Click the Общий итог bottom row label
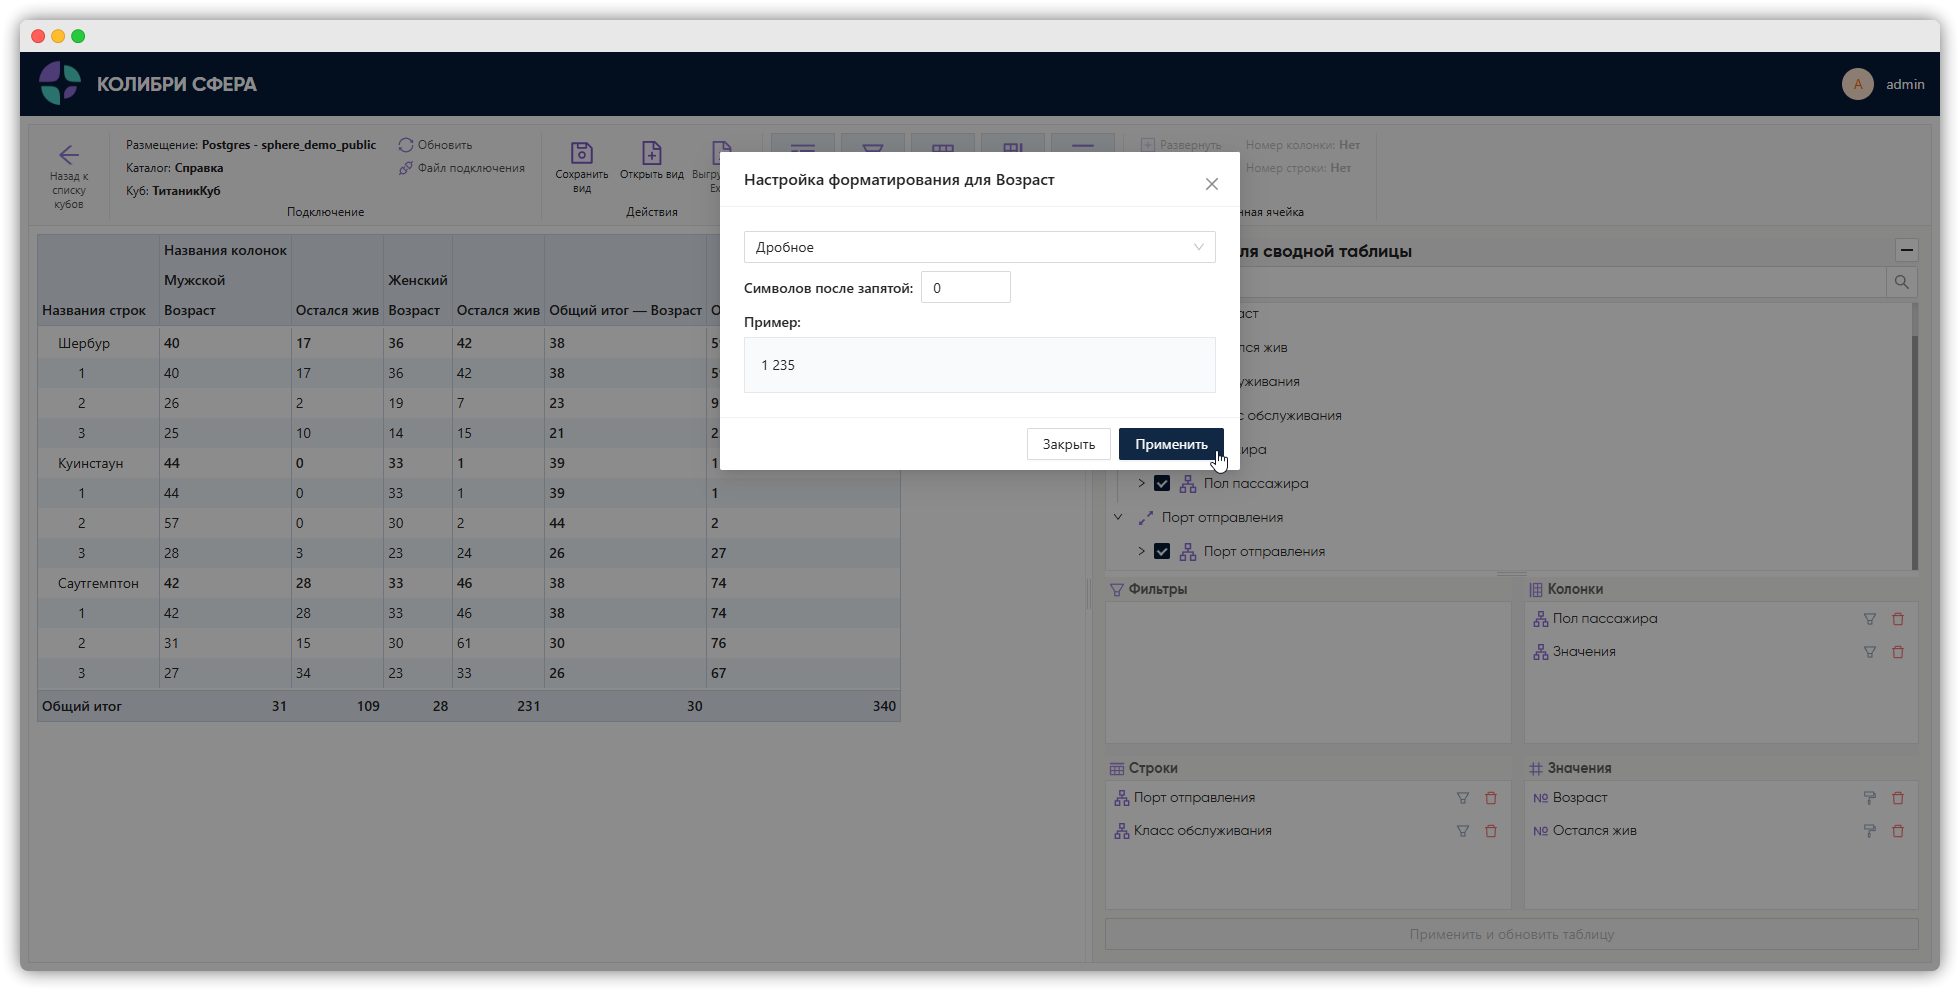Screen dimensions: 1960x991 (82, 706)
